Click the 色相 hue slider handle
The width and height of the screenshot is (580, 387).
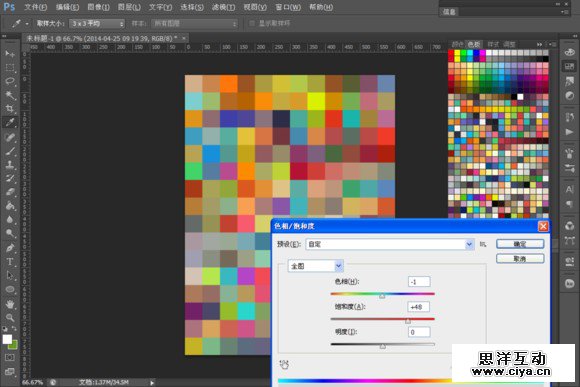(382, 296)
